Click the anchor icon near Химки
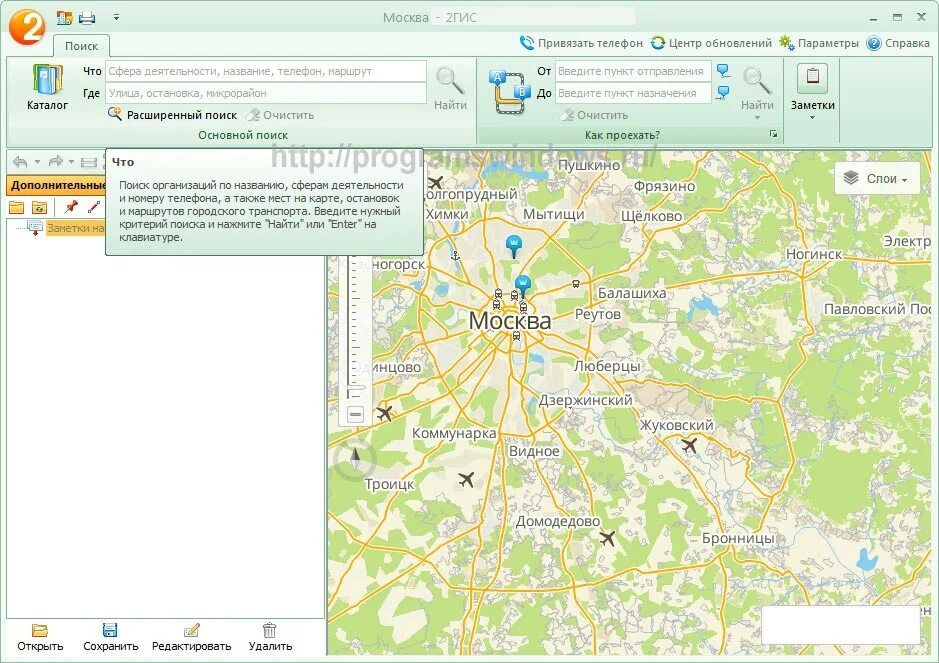The image size is (939, 663). (x=456, y=256)
